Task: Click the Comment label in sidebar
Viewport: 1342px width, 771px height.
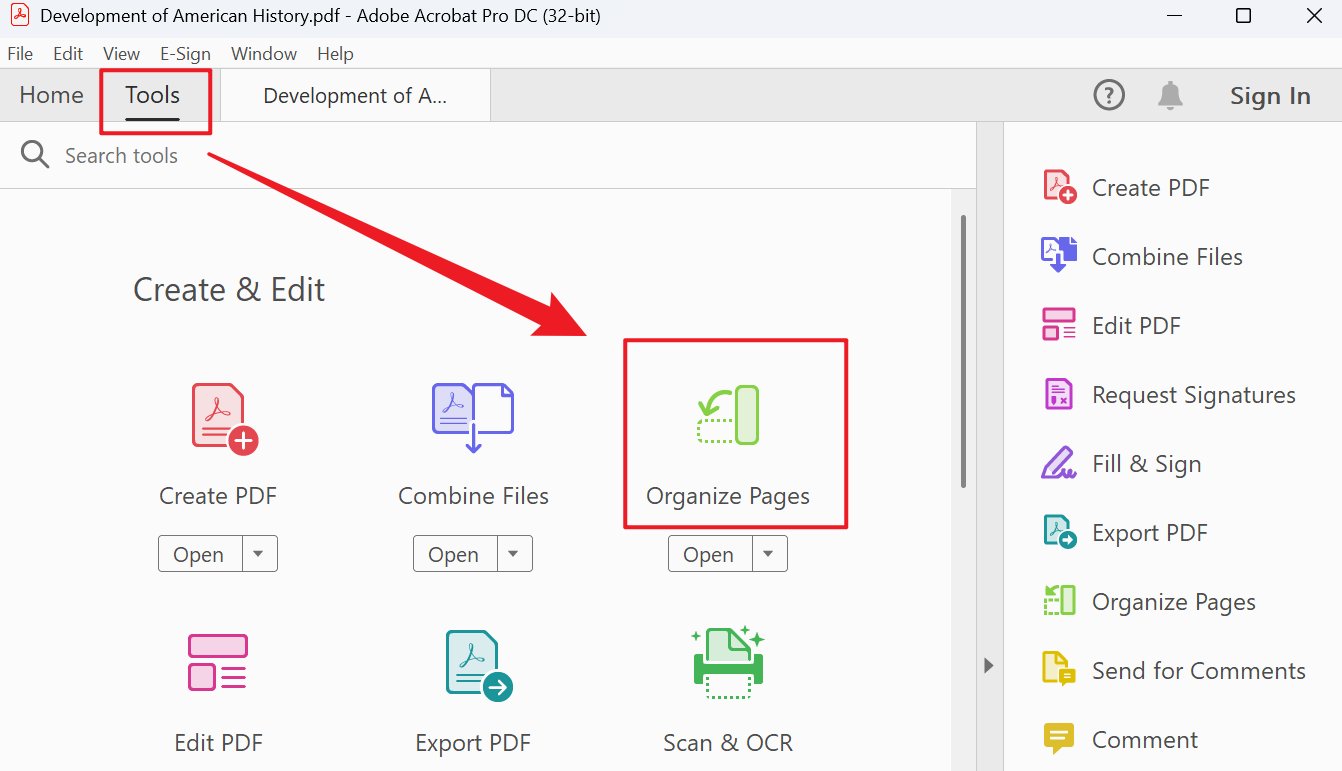Action: [x=1145, y=740]
